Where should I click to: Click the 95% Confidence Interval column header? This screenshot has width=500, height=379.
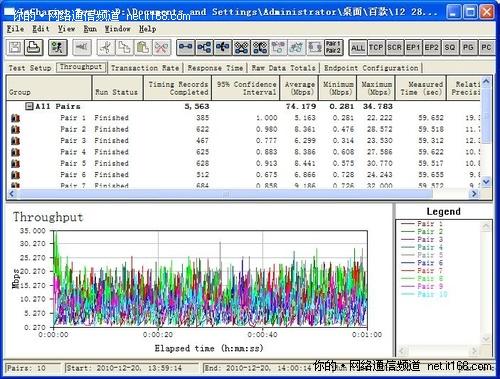point(246,88)
